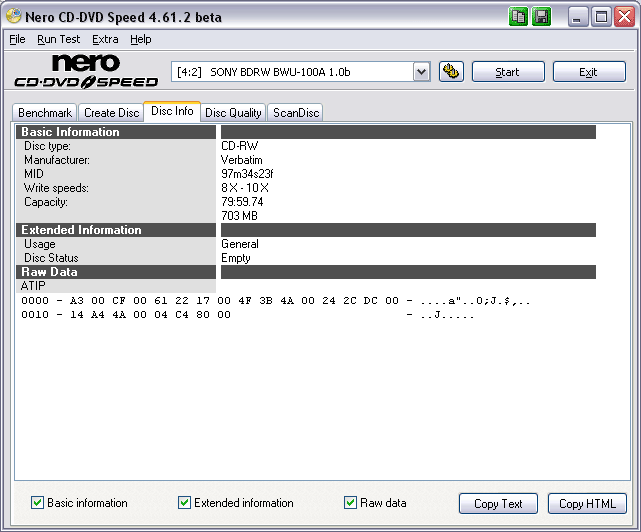641x532 pixels.
Task: Select the Disc Info tab
Action: 172,111
